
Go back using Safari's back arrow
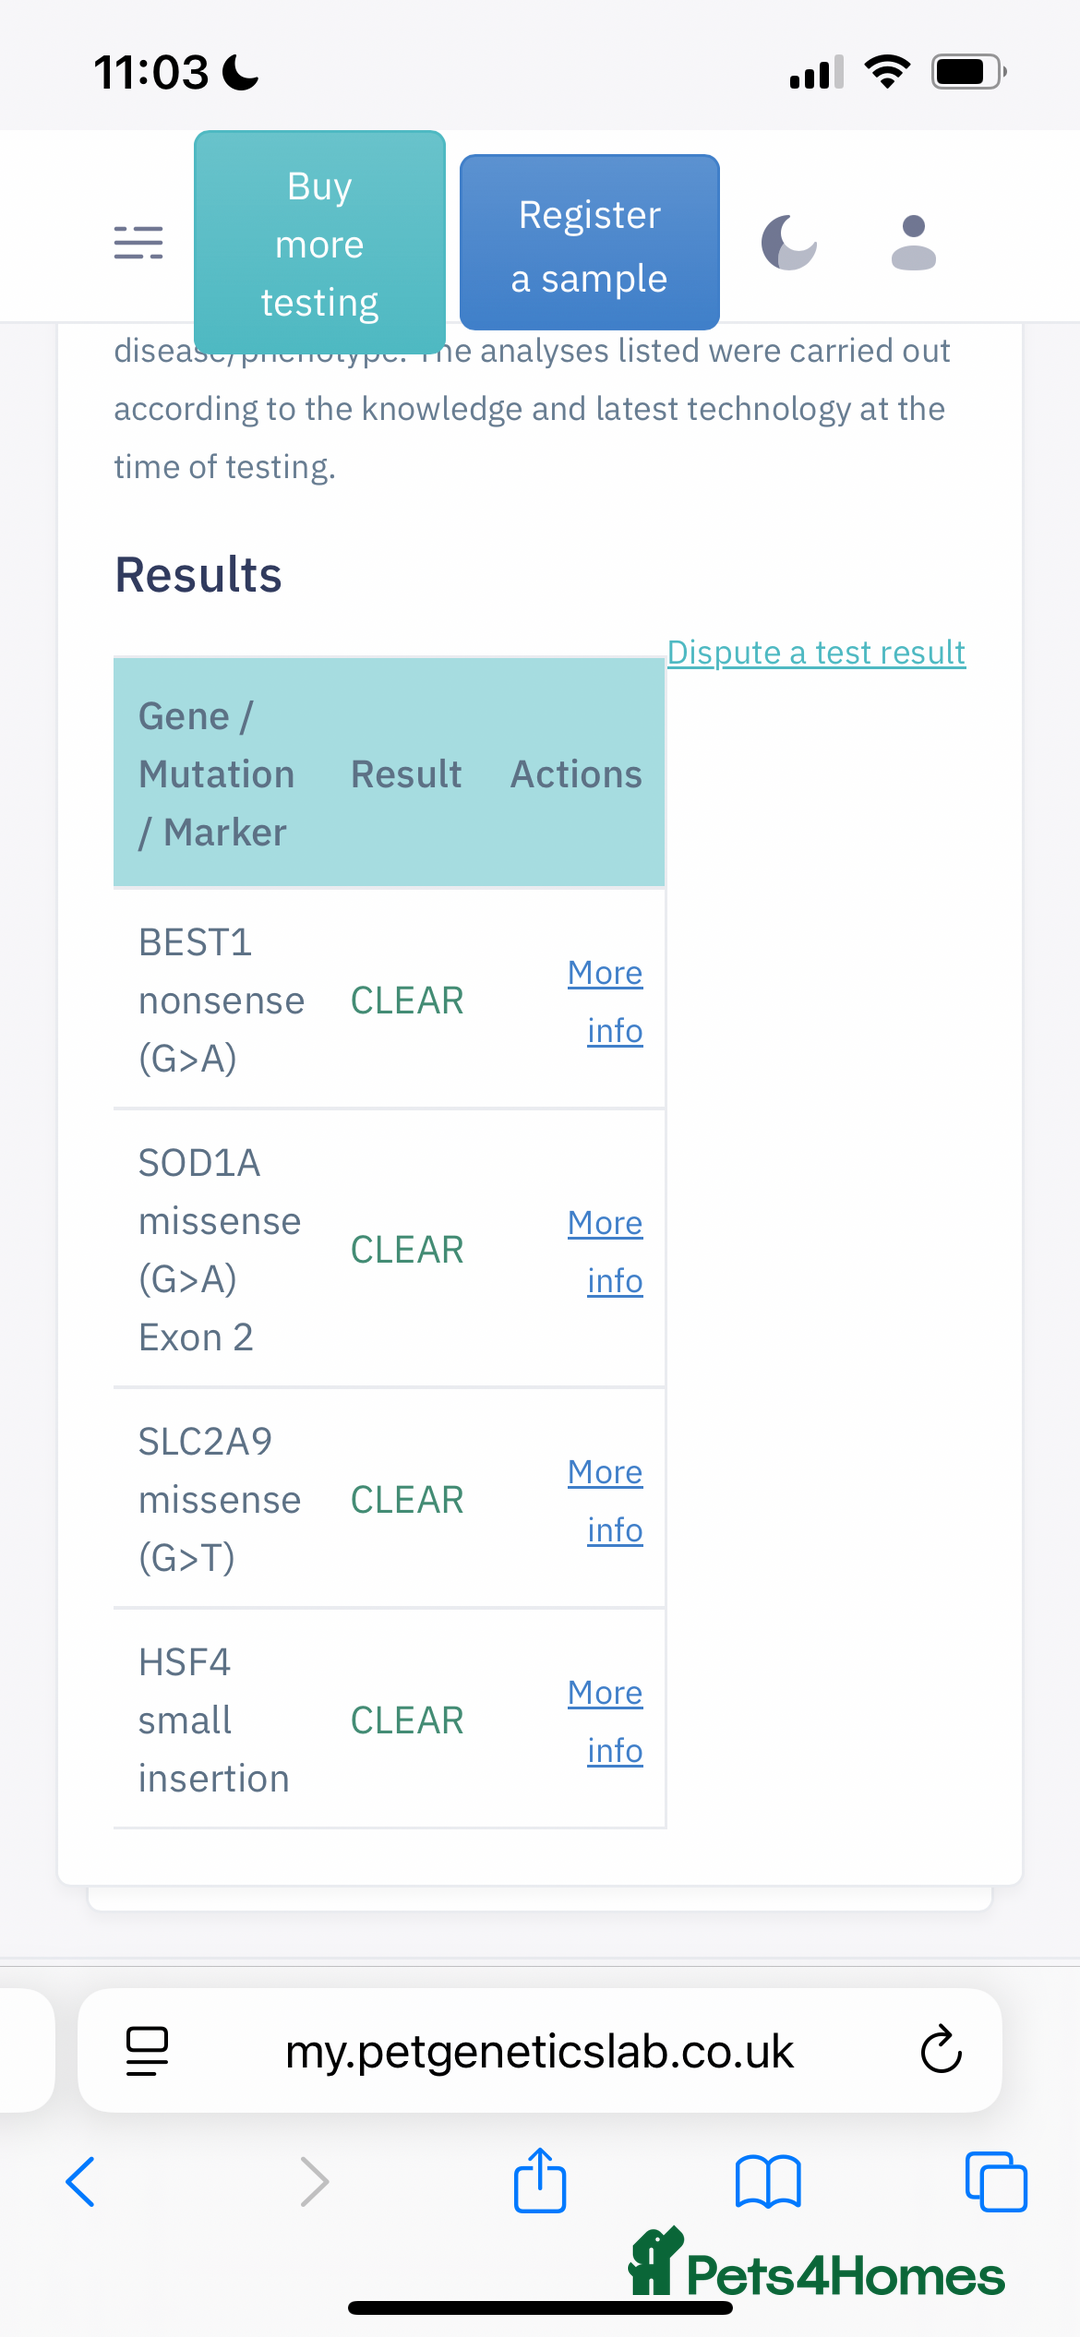coord(80,2181)
